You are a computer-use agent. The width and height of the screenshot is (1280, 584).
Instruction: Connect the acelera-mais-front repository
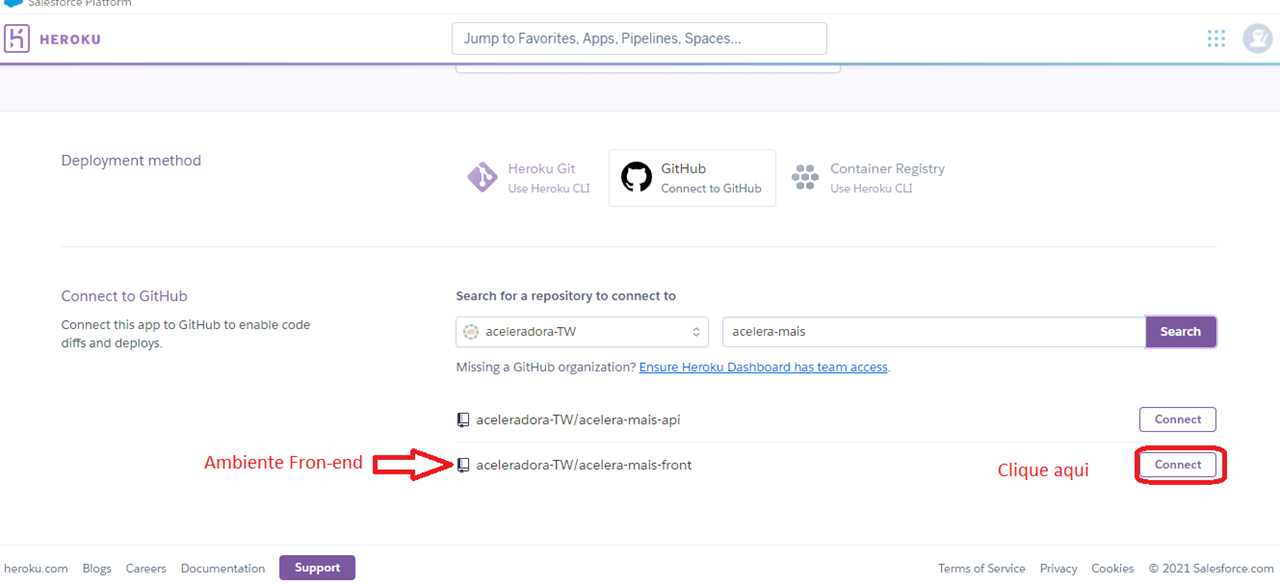click(x=1178, y=464)
